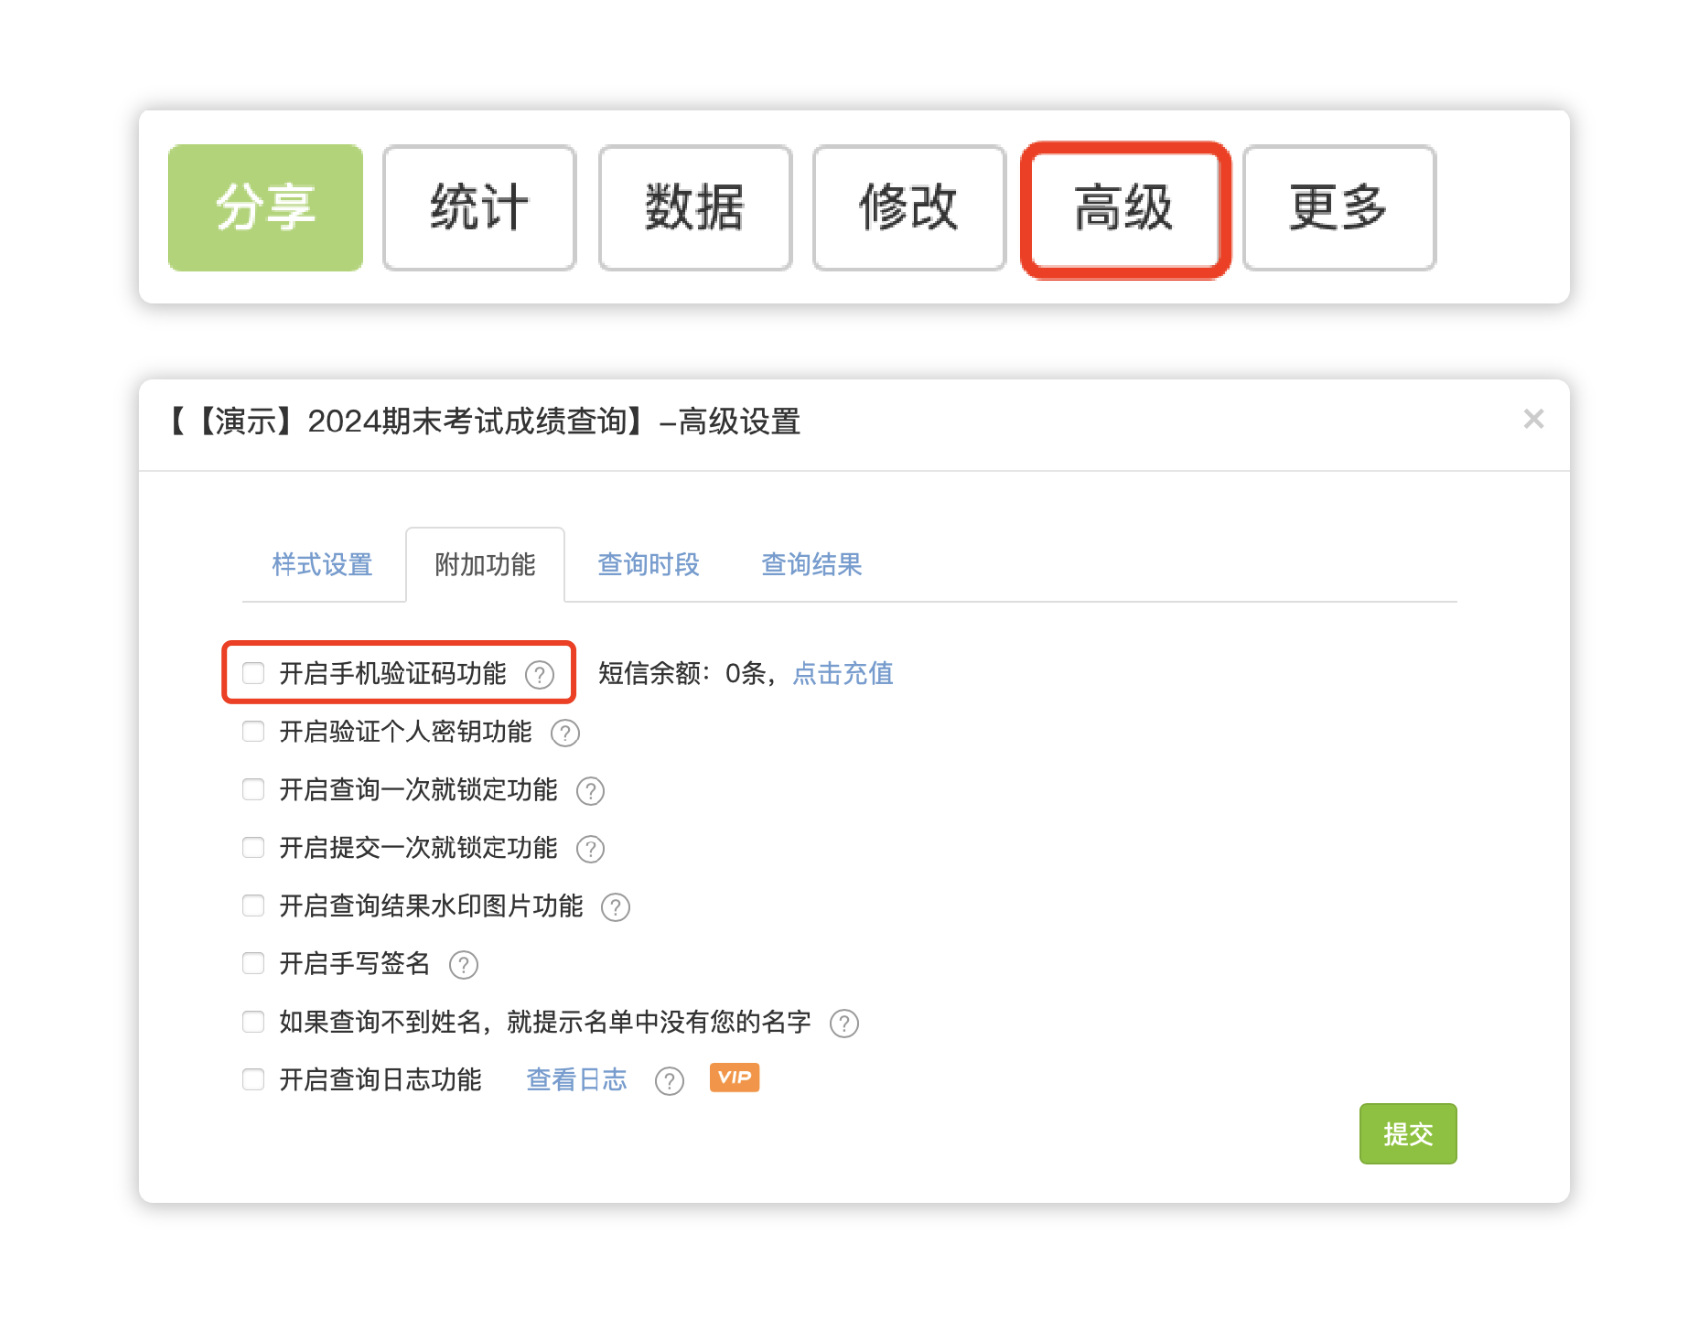Switch to the 查询时段 tab
This screenshot has height=1320, width=1704.
(x=648, y=565)
